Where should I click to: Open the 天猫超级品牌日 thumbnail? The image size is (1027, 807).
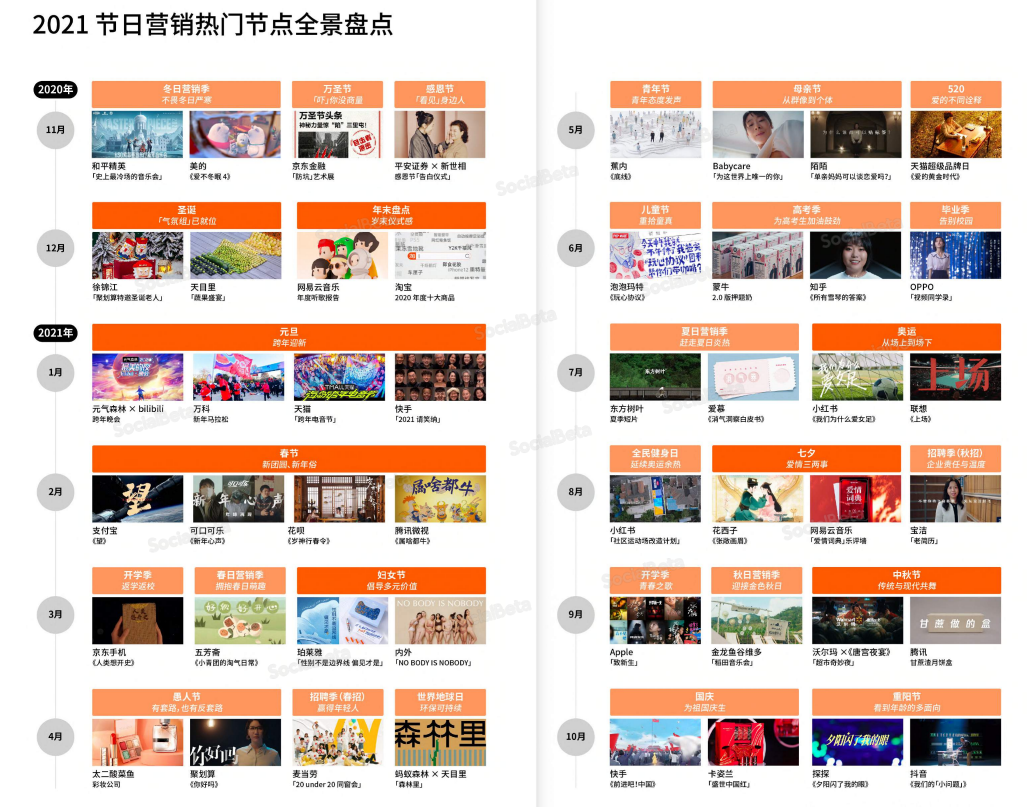pos(956,134)
